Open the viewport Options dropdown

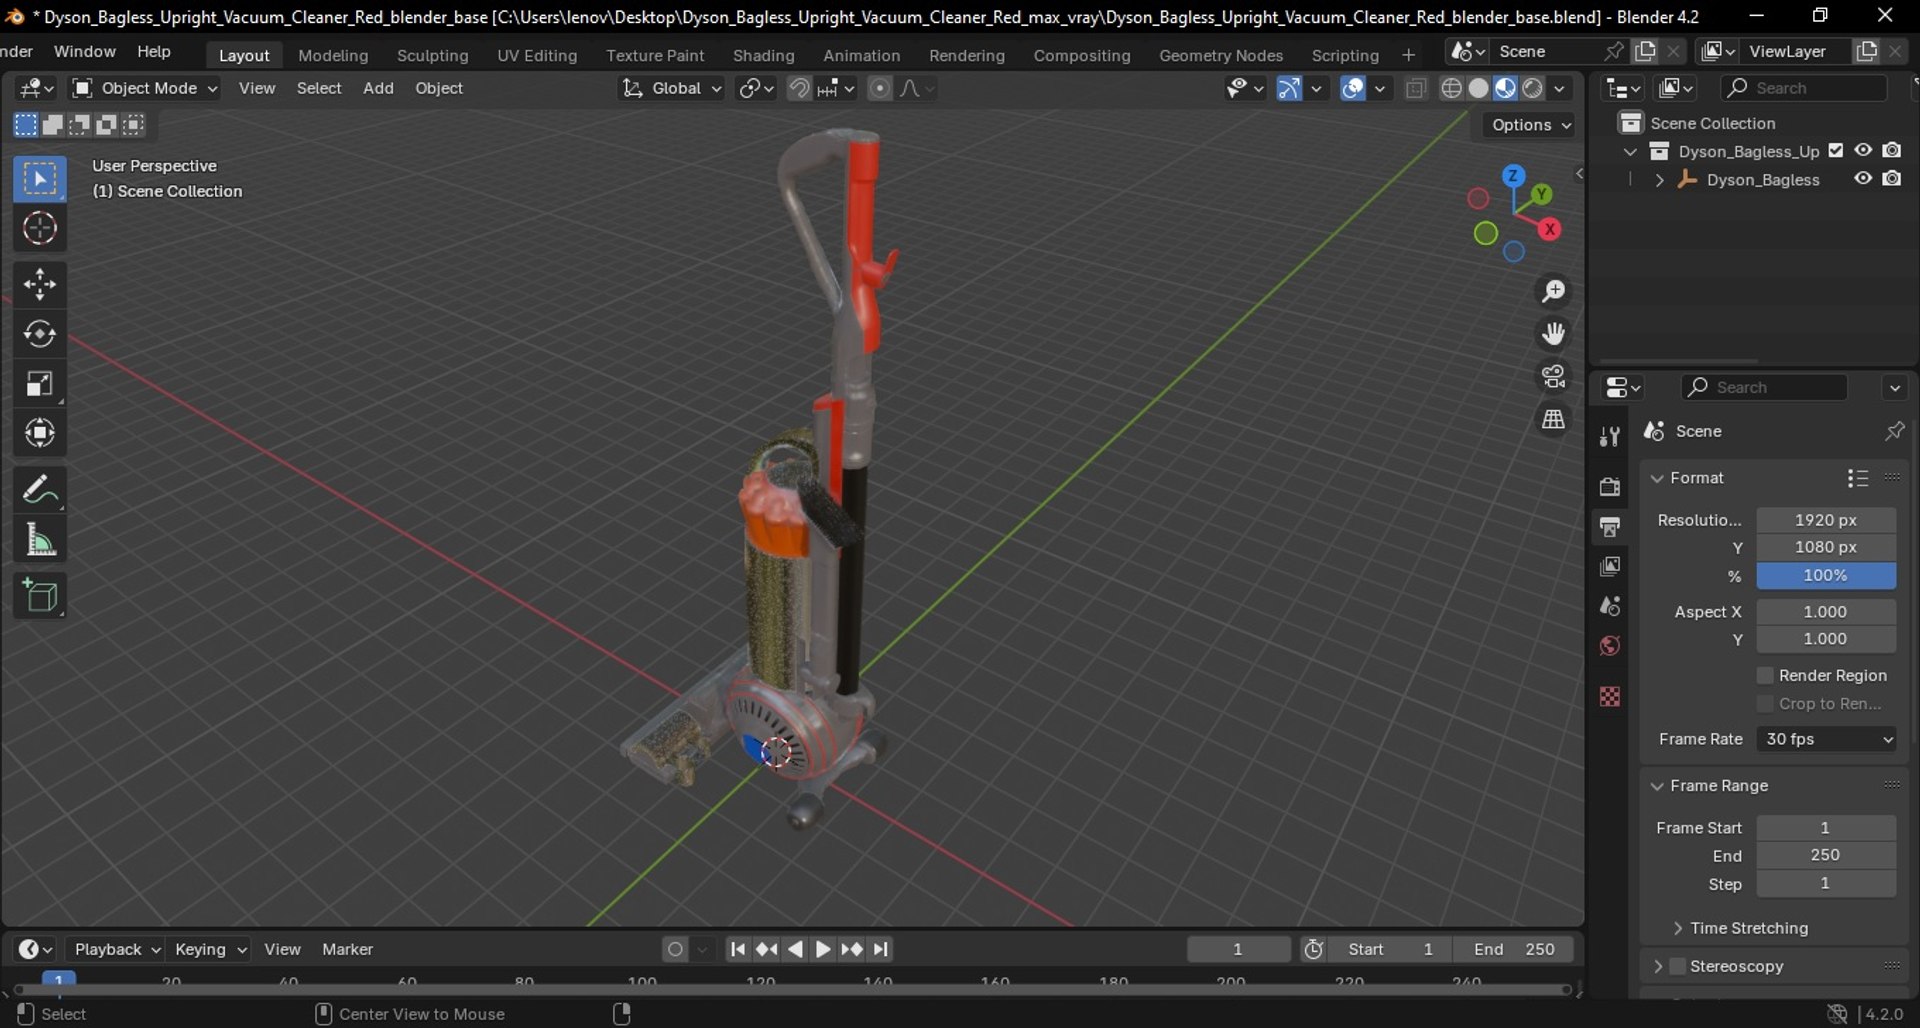(1530, 125)
